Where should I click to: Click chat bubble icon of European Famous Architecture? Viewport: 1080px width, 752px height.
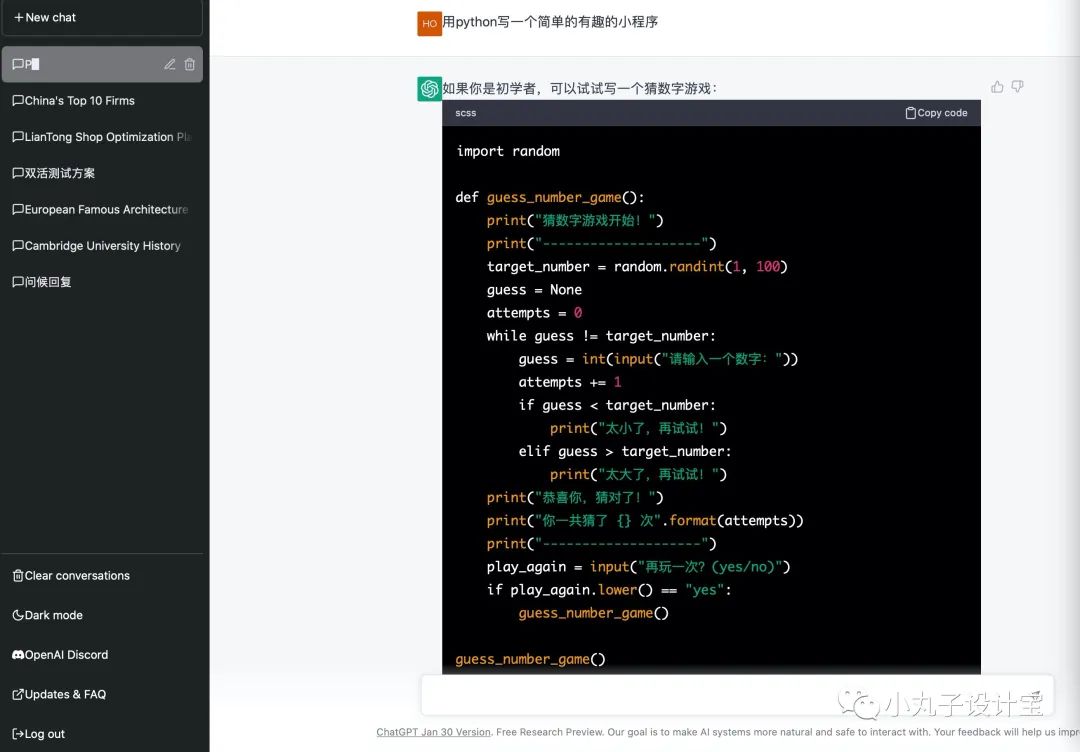click(18, 209)
